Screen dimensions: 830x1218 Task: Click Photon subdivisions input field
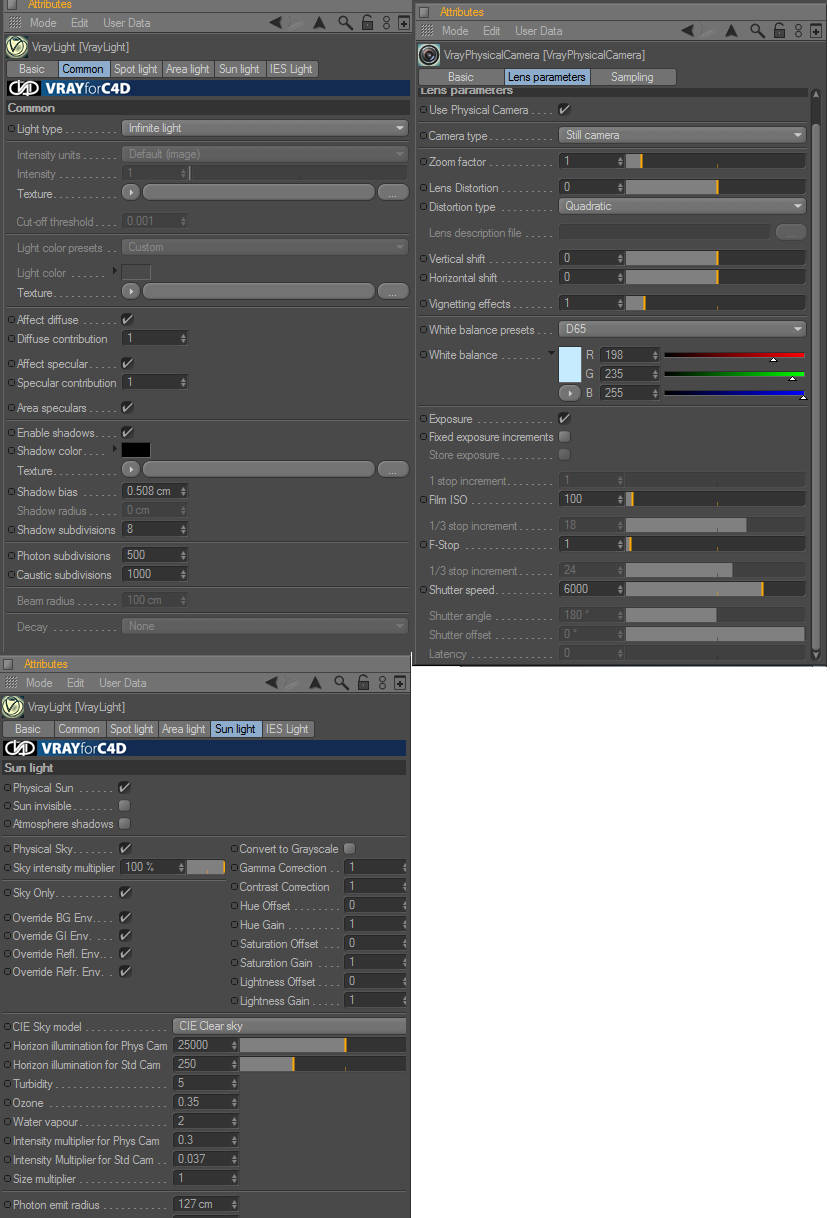149,555
